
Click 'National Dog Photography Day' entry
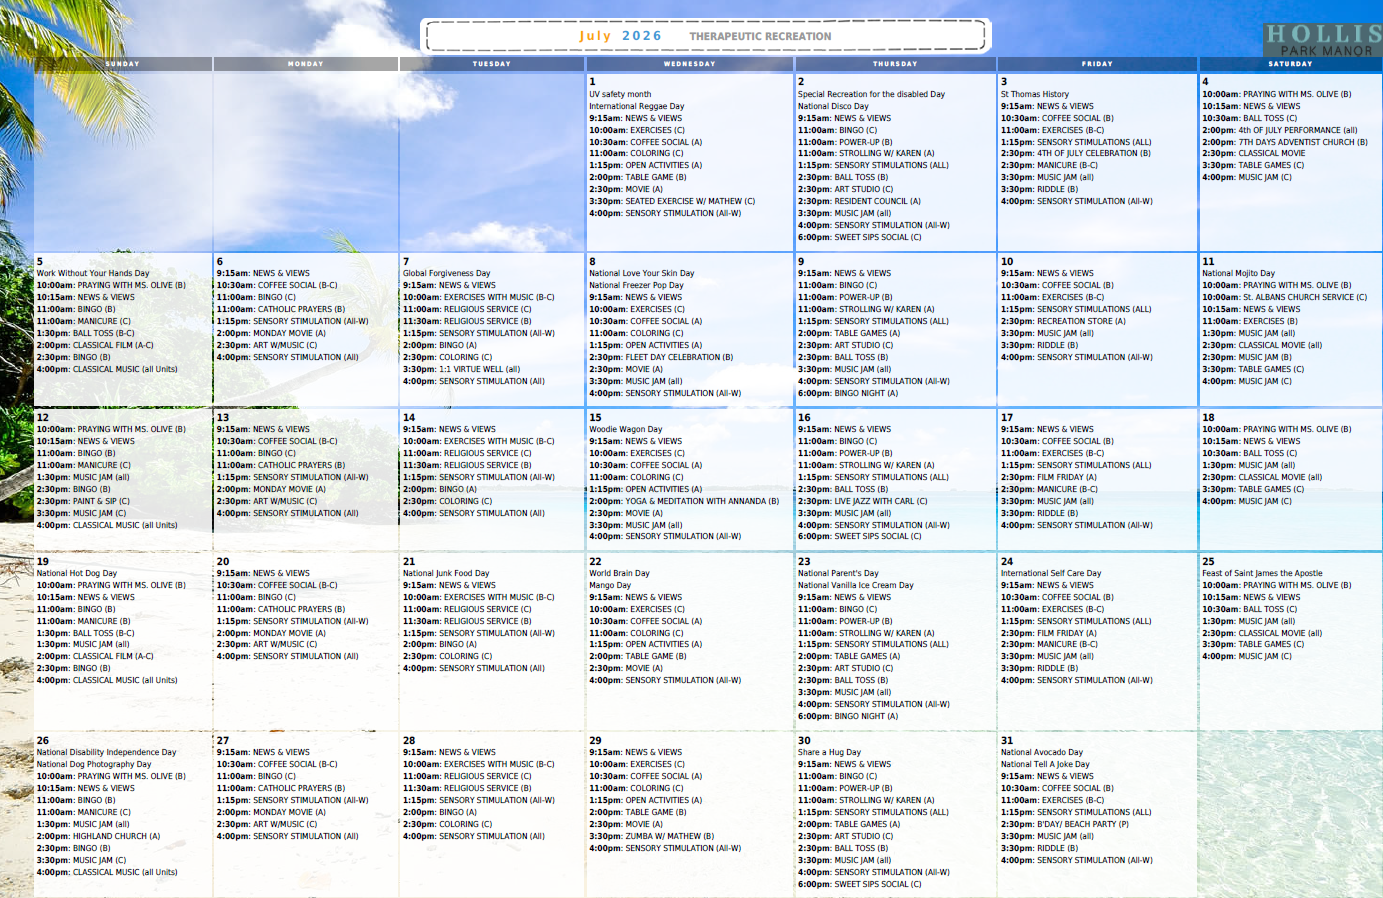click(x=94, y=764)
